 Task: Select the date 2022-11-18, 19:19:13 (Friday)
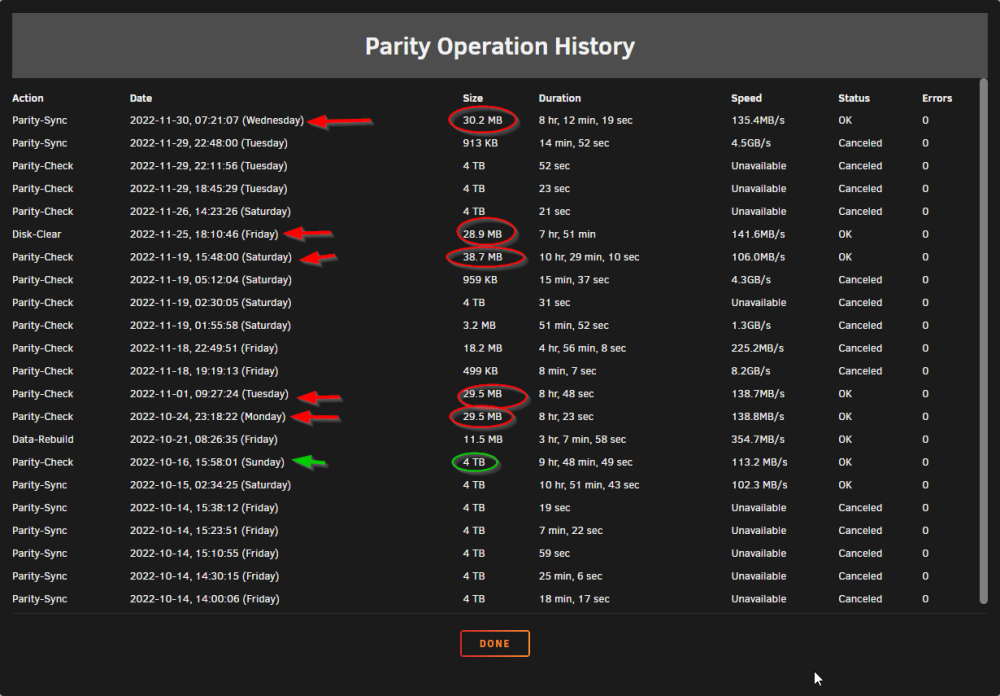click(x=204, y=371)
